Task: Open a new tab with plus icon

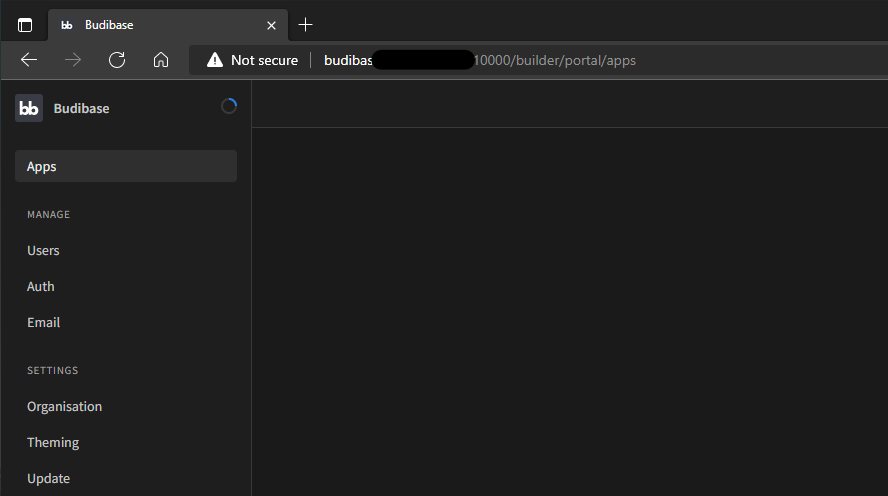Action: tap(305, 25)
